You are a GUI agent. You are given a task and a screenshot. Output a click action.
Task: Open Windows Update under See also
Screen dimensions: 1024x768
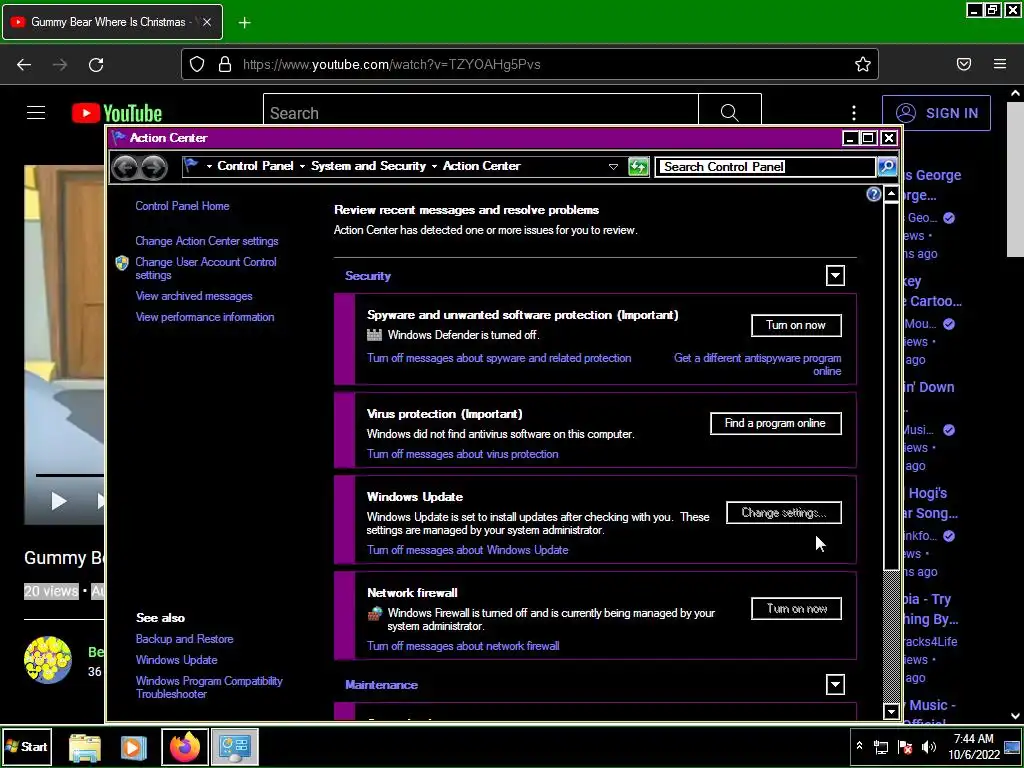(x=176, y=660)
